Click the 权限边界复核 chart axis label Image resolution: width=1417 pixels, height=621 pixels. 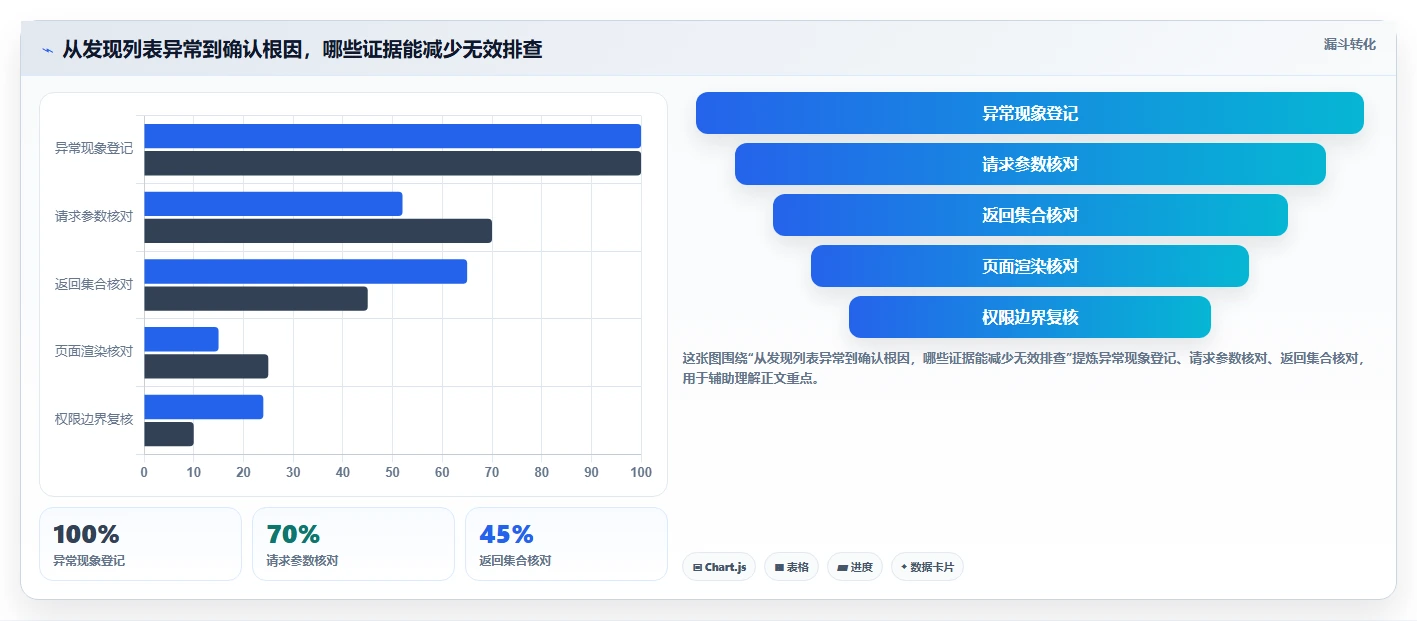(94, 419)
